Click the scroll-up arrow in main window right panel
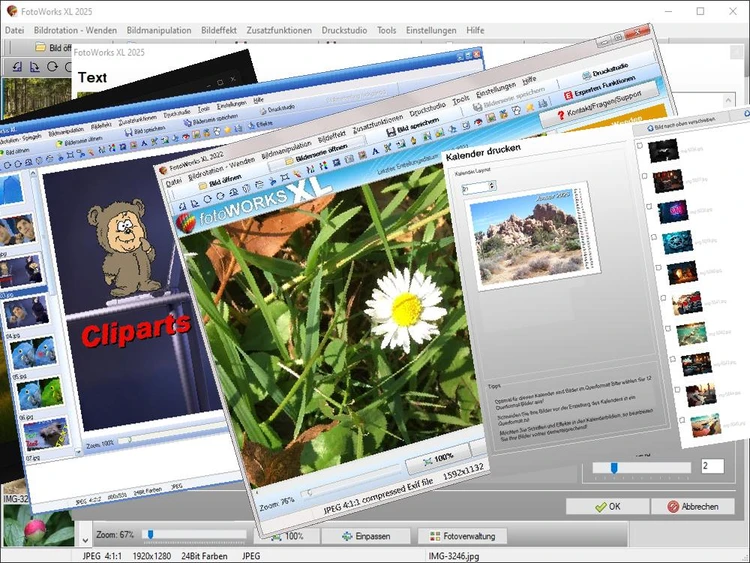The height and width of the screenshot is (563, 750). [x=728, y=100]
